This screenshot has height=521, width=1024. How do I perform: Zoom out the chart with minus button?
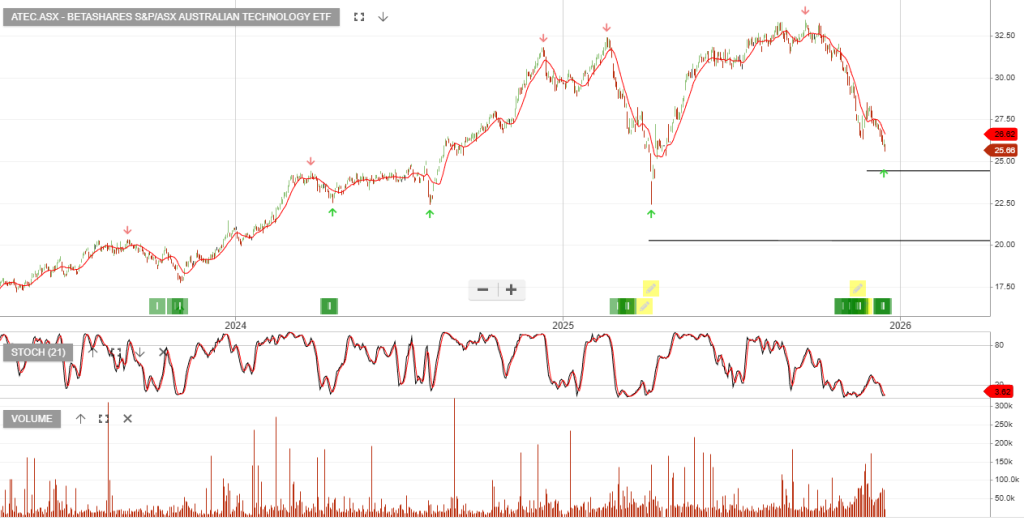(x=483, y=290)
